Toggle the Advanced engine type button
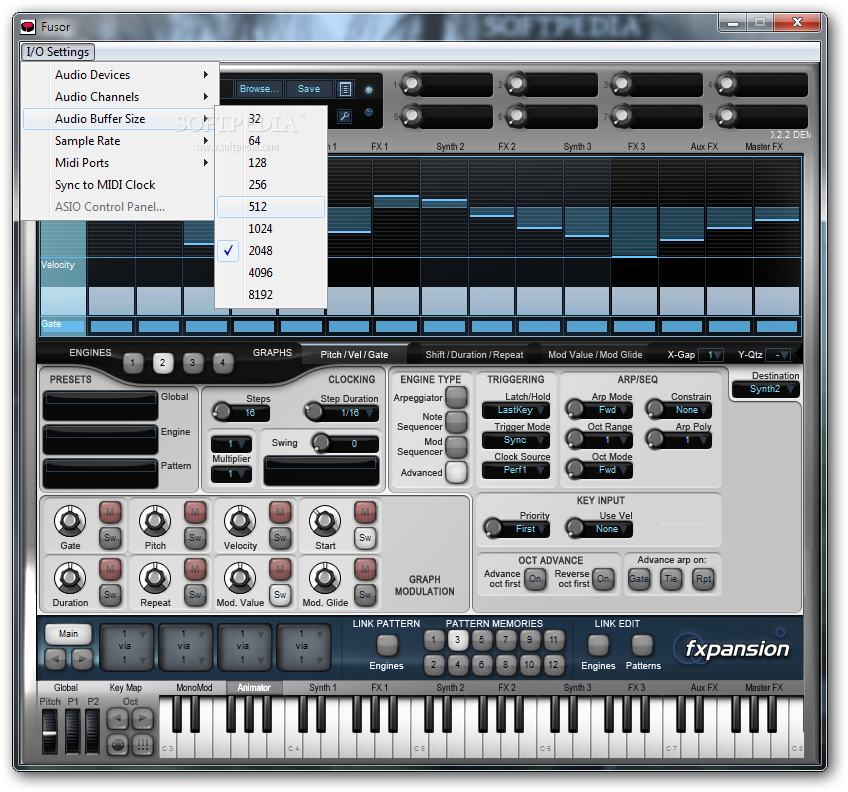 point(456,472)
